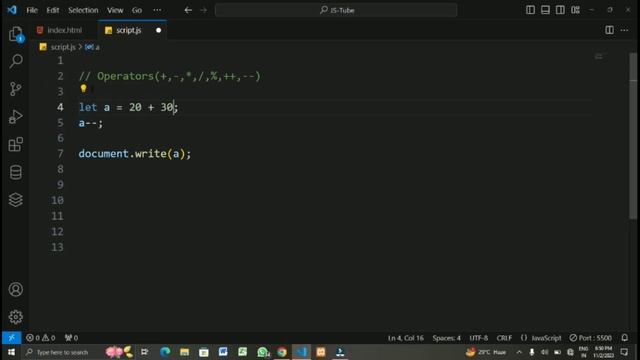Expand the hidden menu bar items ellipsis
Image resolution: width=640 pixels, height=360 pixels.
[157, 10]
